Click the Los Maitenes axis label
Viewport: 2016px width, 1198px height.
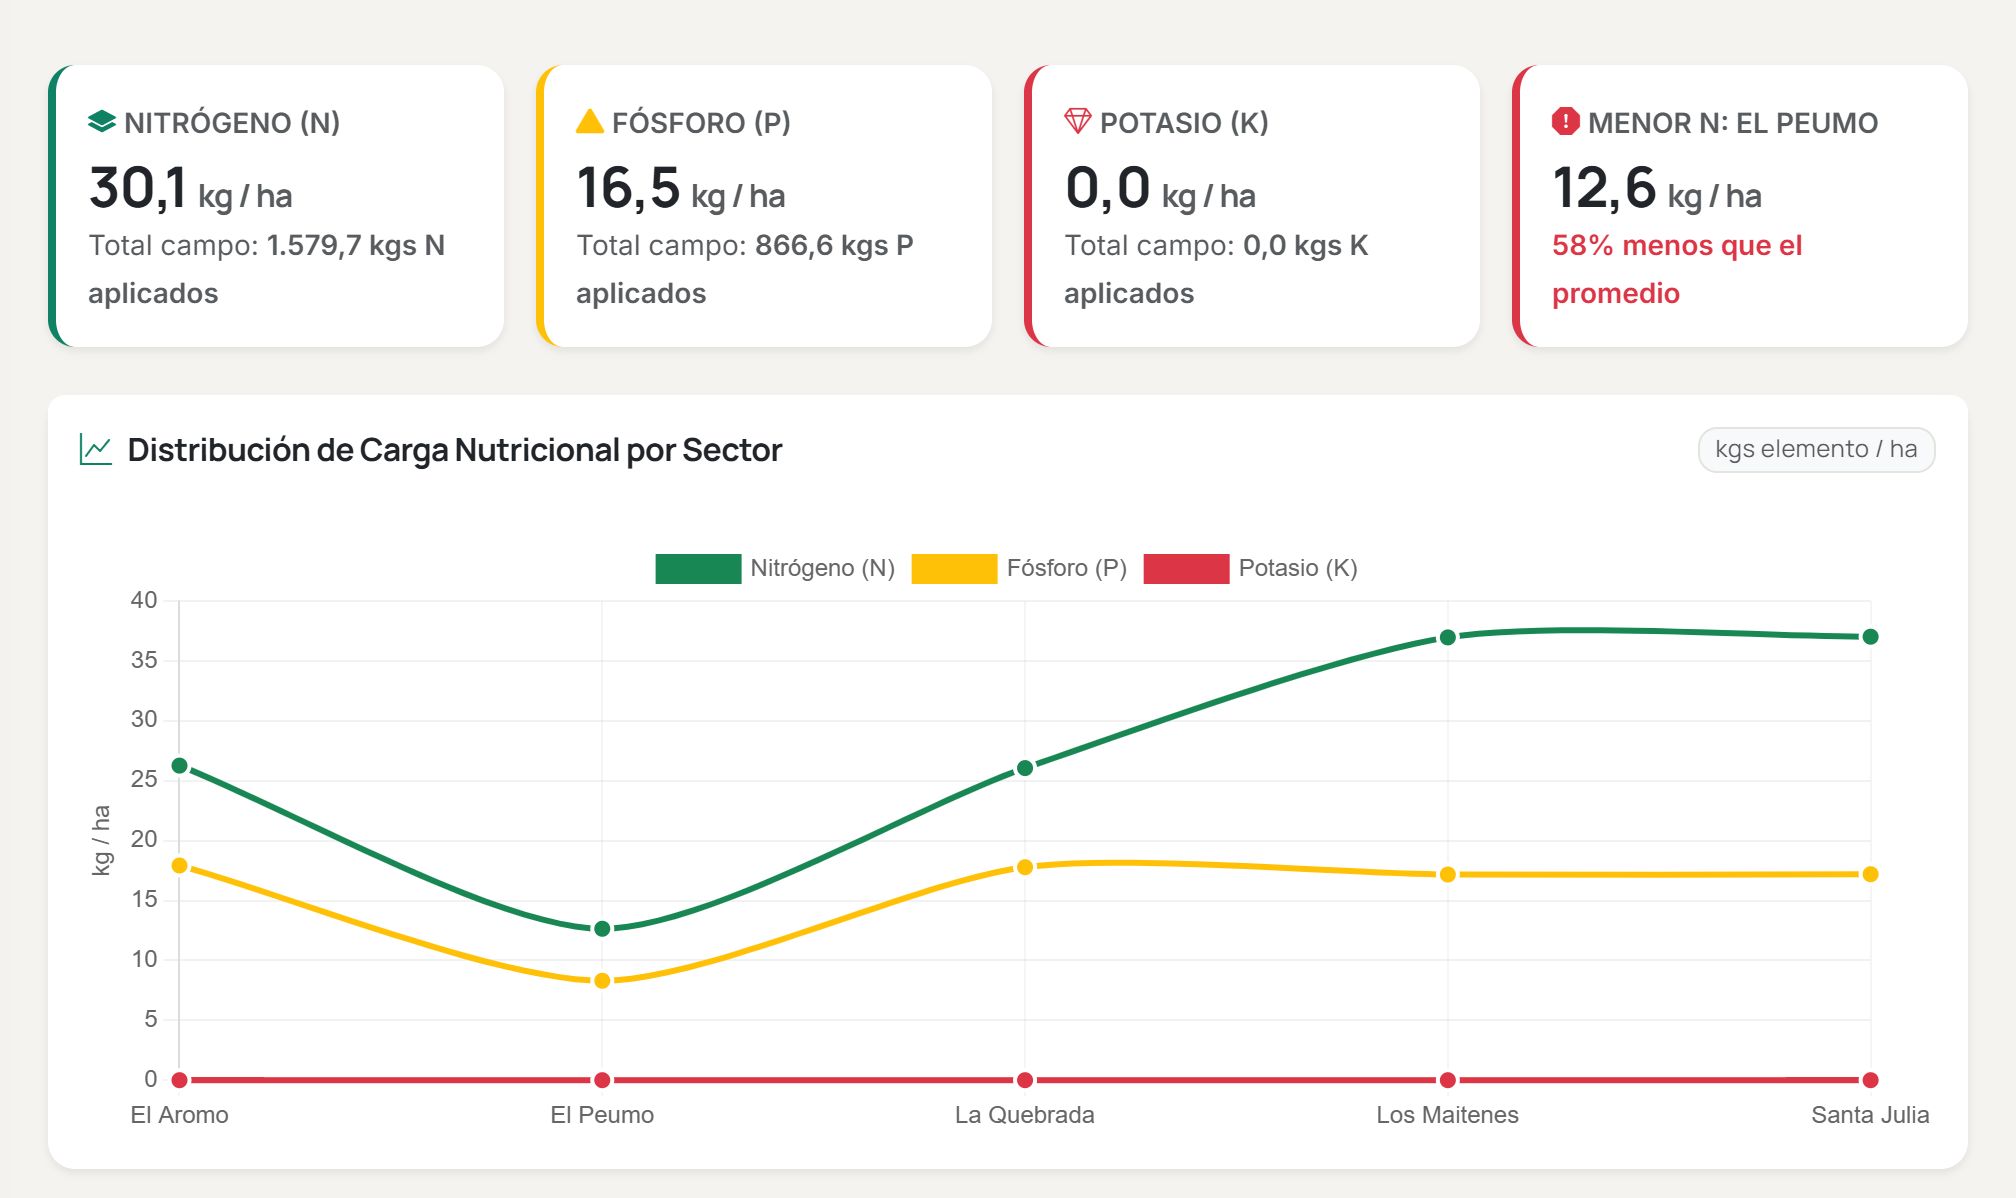pyautogui.click(x=1447, y=1115)
